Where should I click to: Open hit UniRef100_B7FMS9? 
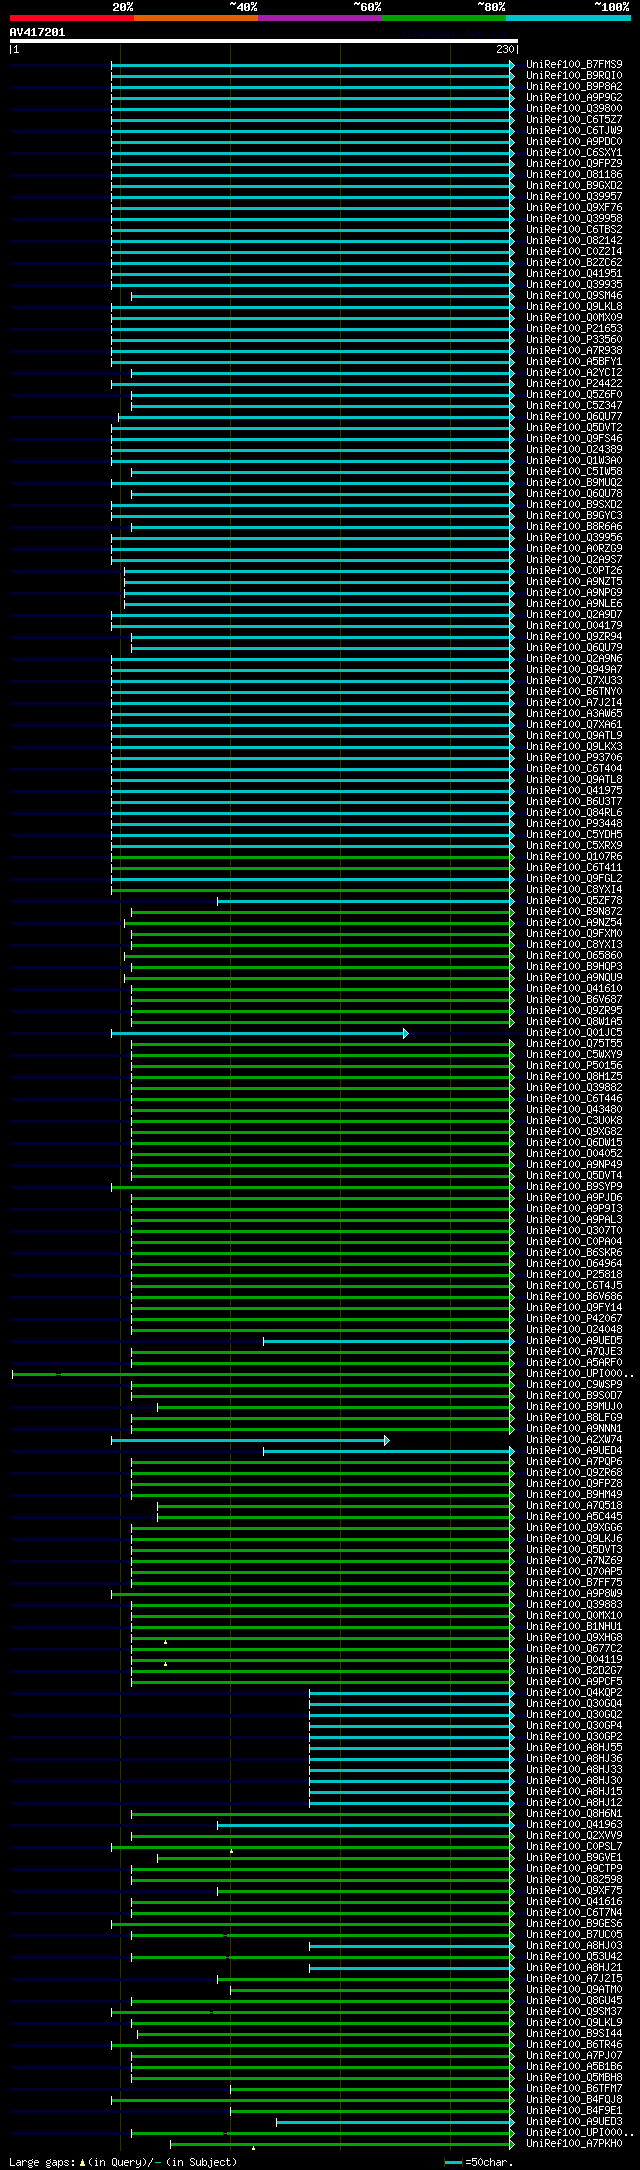click(x=574, y=65)
